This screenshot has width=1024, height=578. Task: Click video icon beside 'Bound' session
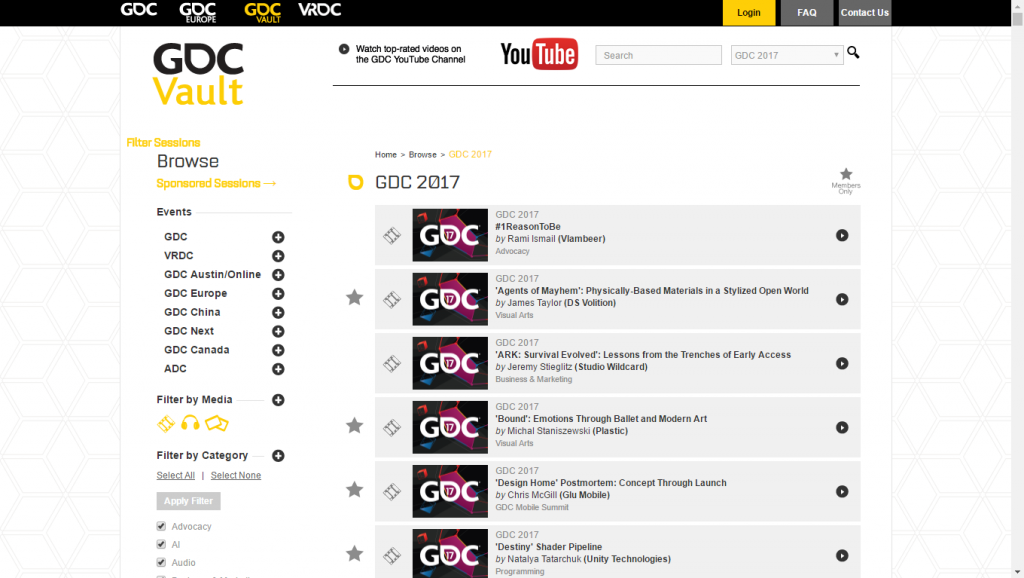pyautogui.click(x=392, y=427)
